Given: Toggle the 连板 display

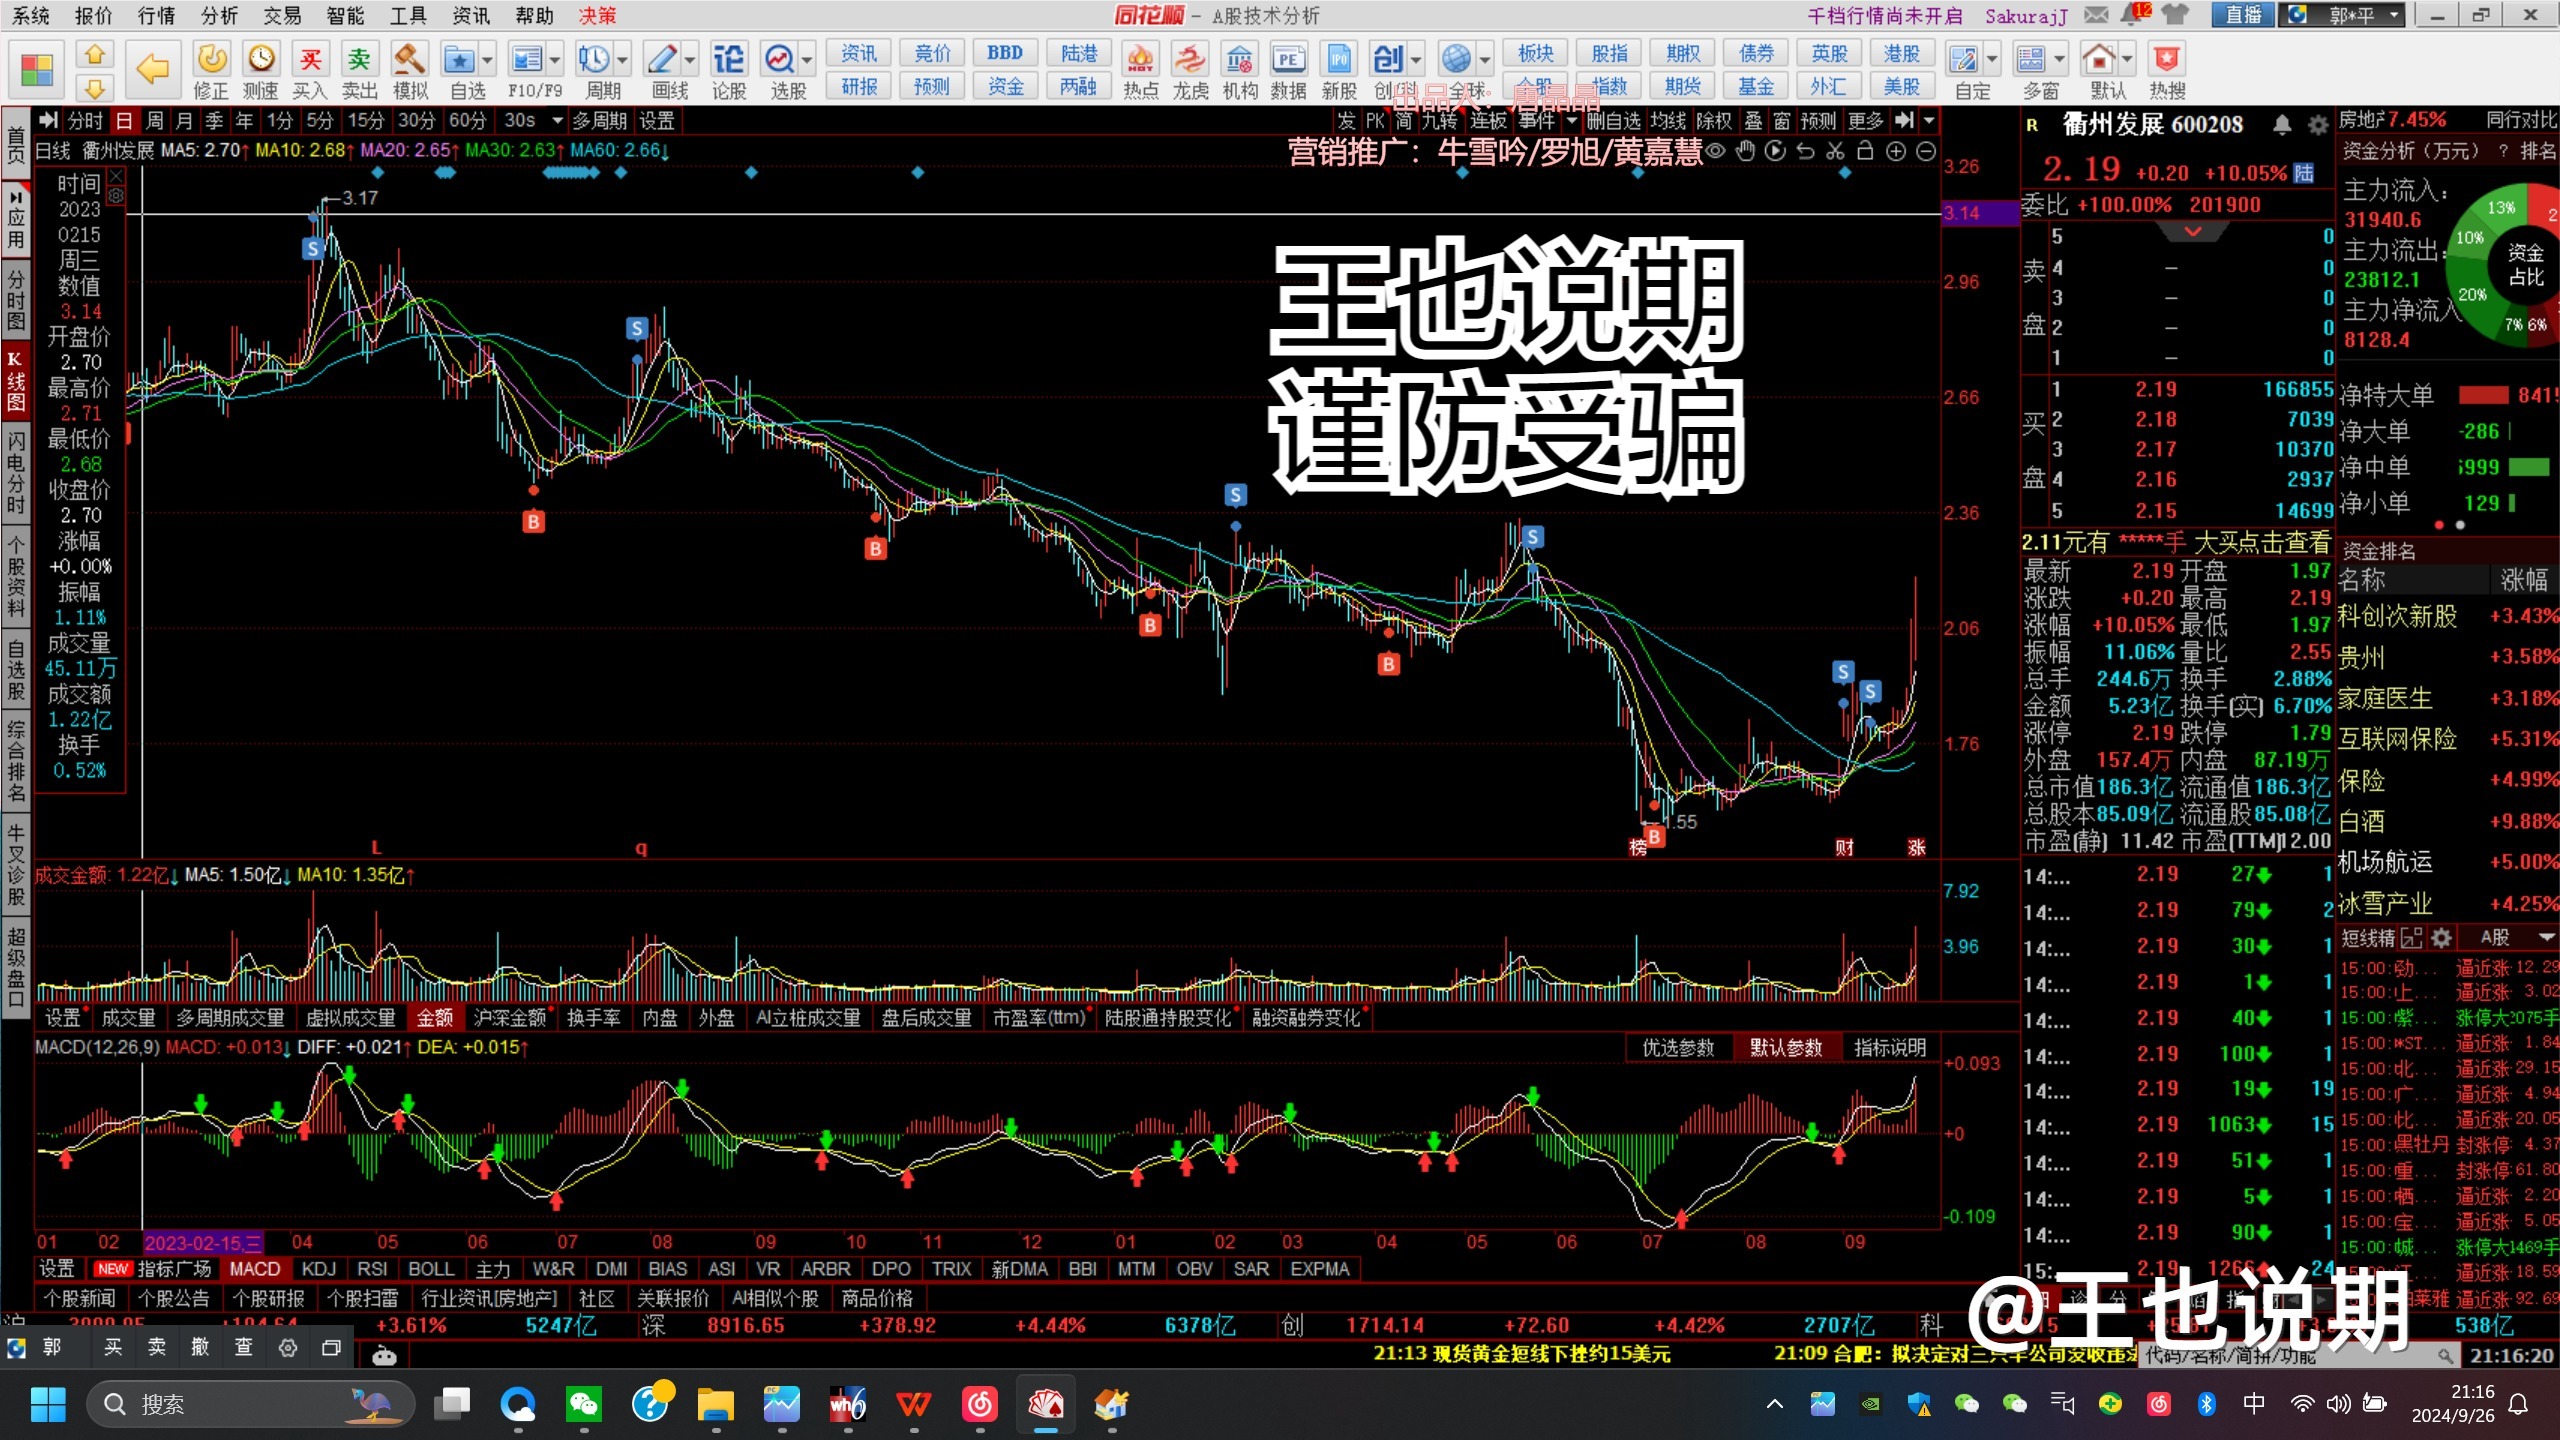Looking at the screenshot, I should 1488,121.
